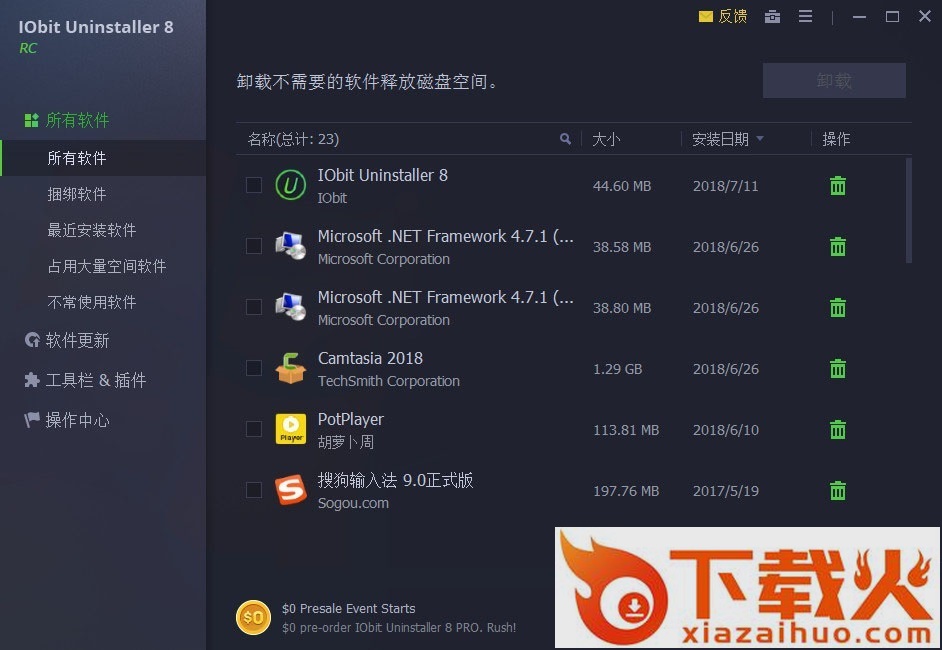This screenshot has width=942, height=650.
Task: Click the install date '2018/7/11'
Action: pyautogui.click(x=726, y=186)
